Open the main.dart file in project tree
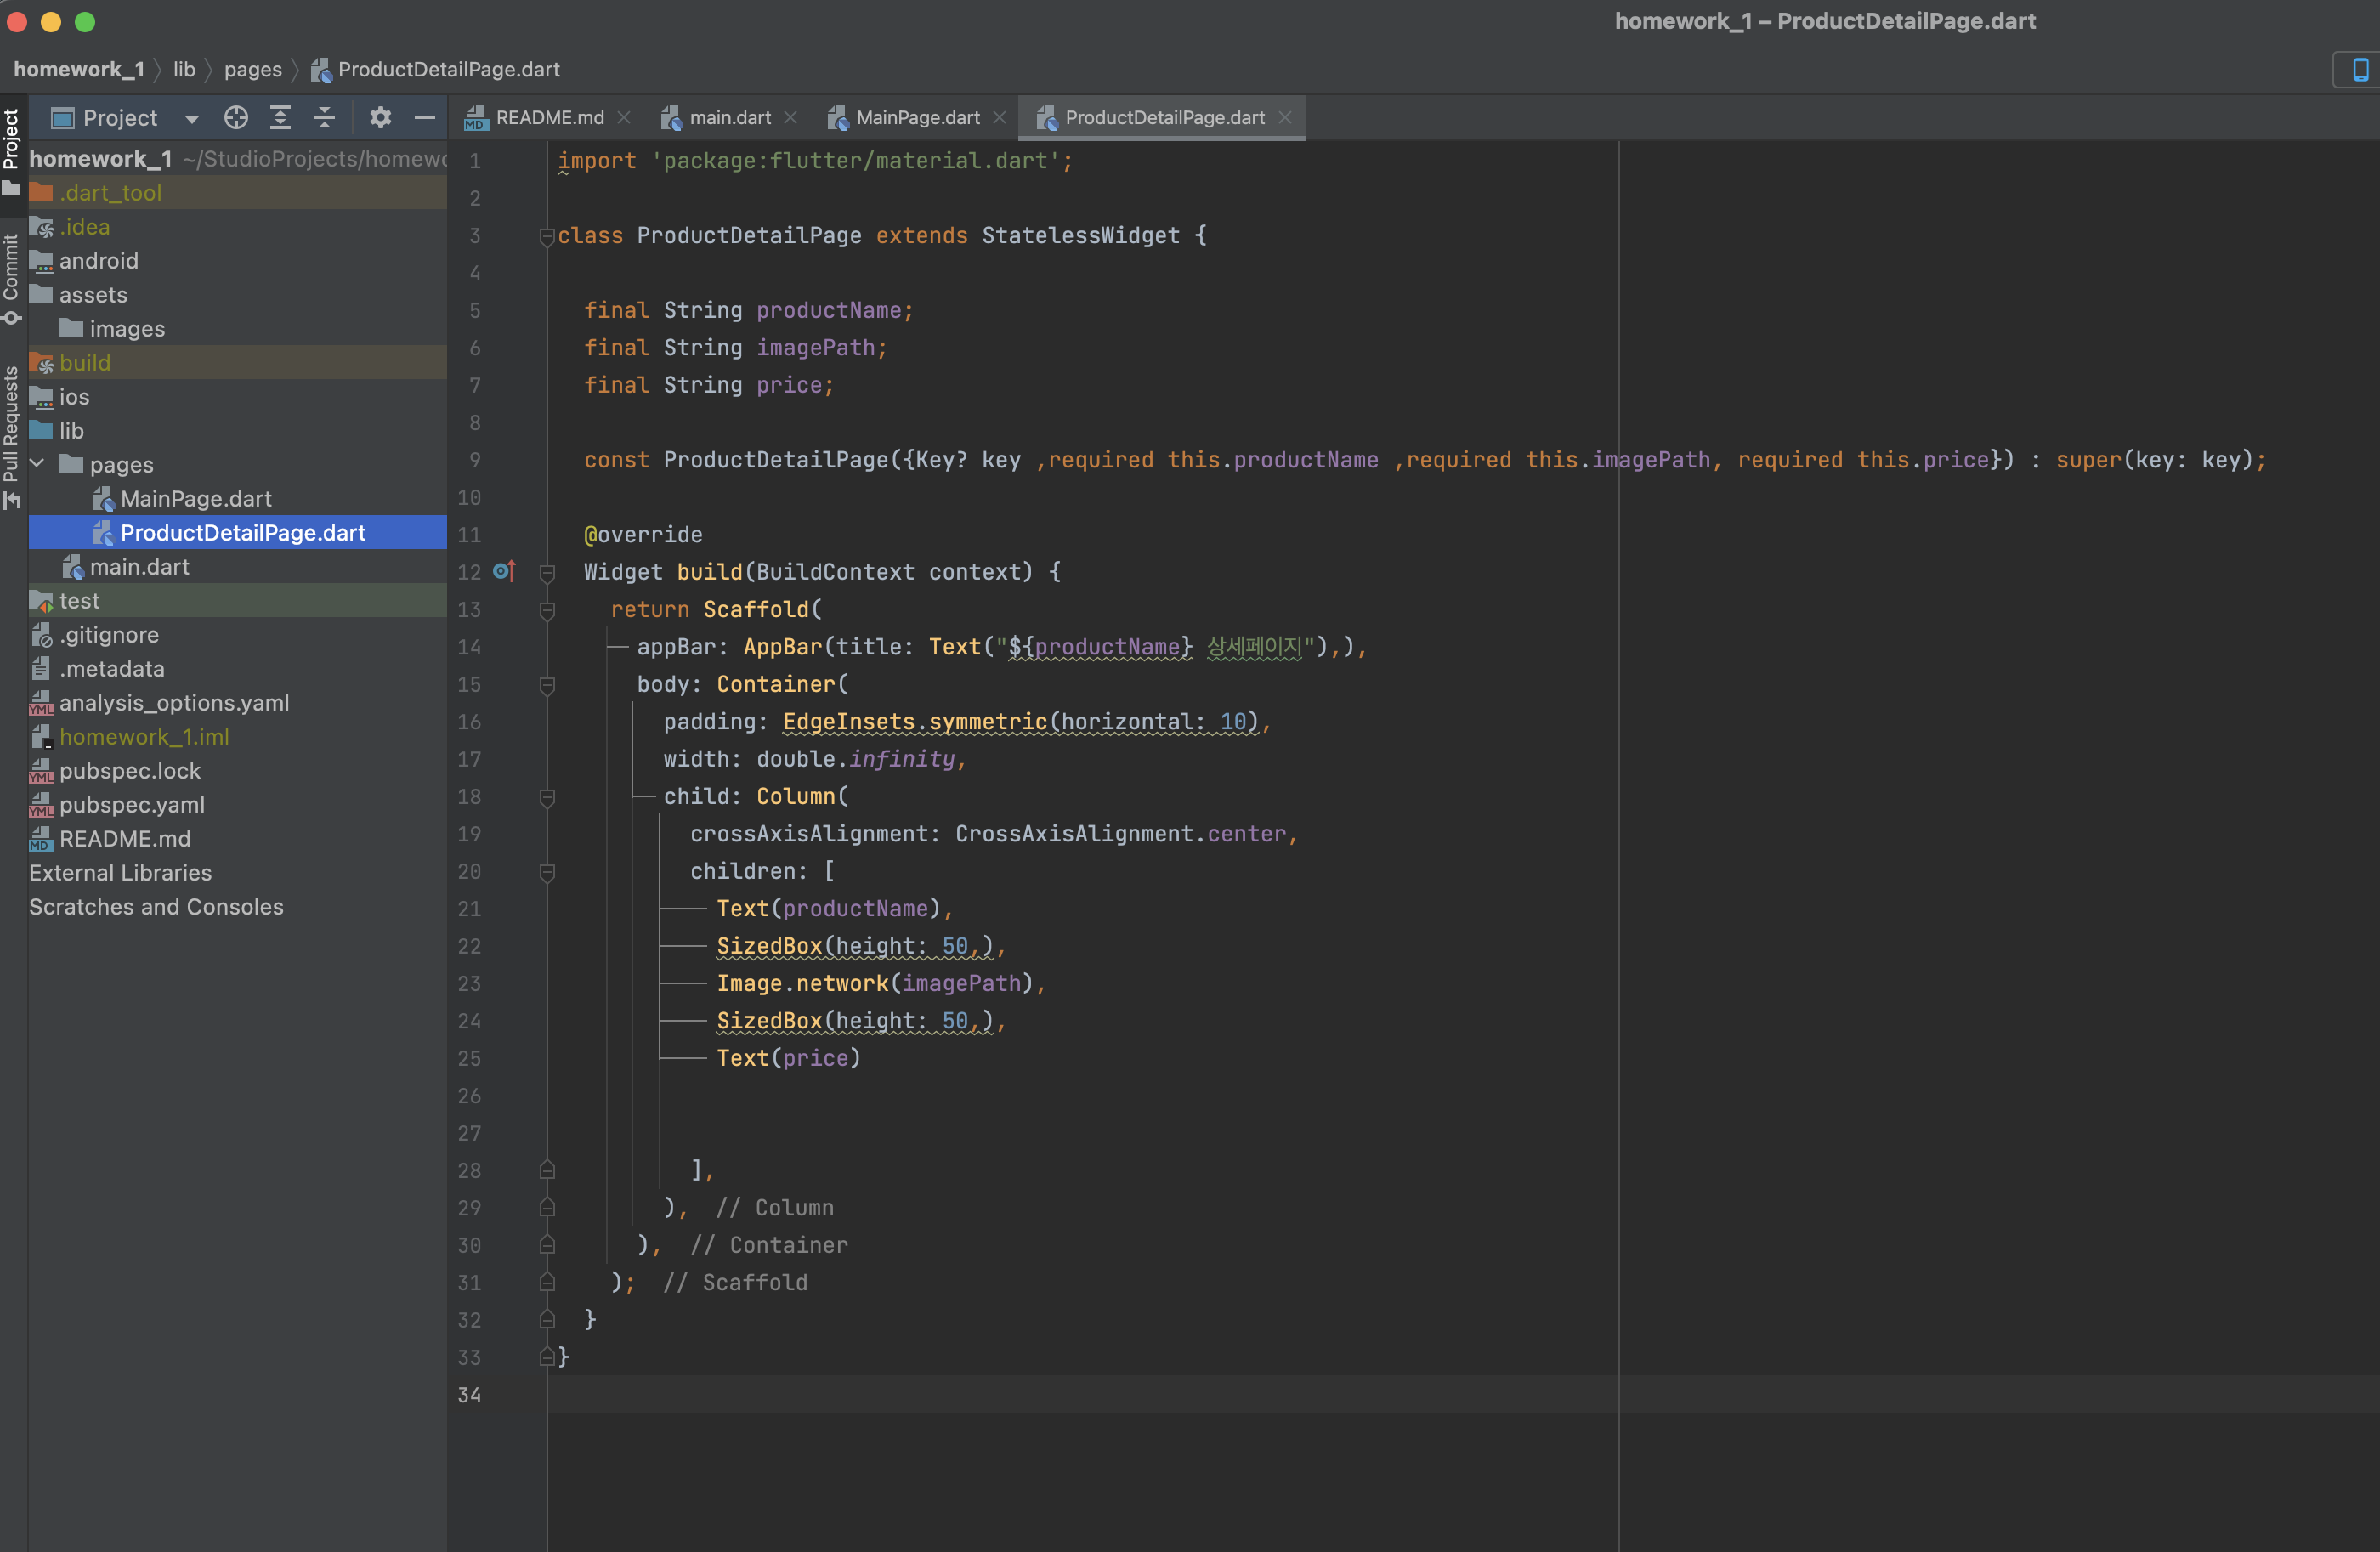 (x=139, y=566)
